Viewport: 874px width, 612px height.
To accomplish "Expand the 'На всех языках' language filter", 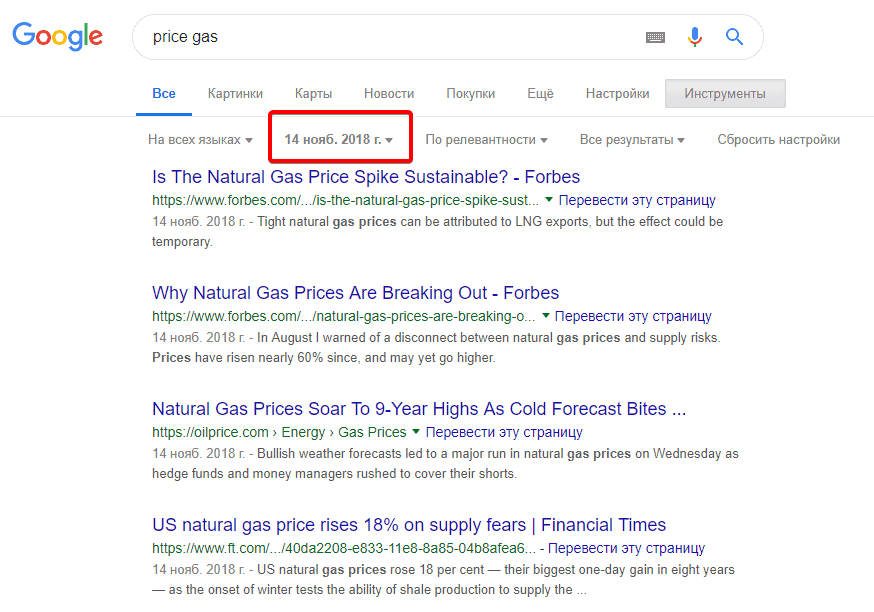I will 200,140.
